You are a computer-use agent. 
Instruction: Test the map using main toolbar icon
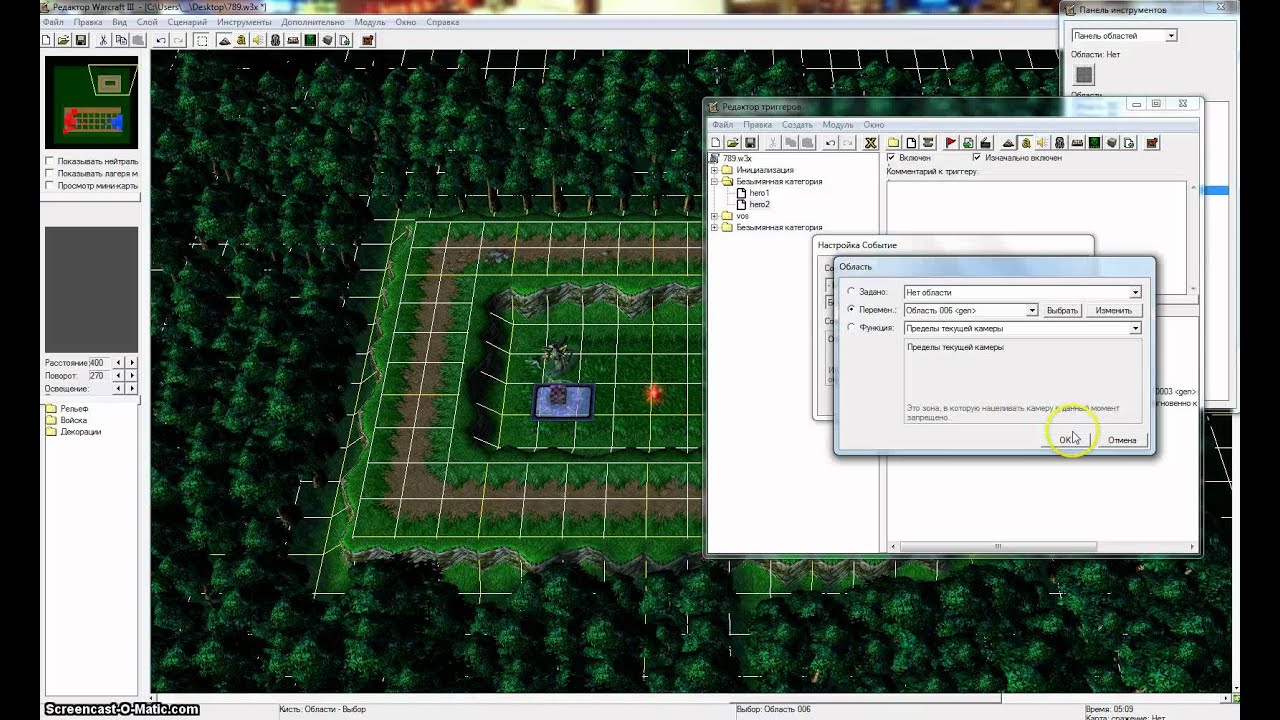[368, 40]
